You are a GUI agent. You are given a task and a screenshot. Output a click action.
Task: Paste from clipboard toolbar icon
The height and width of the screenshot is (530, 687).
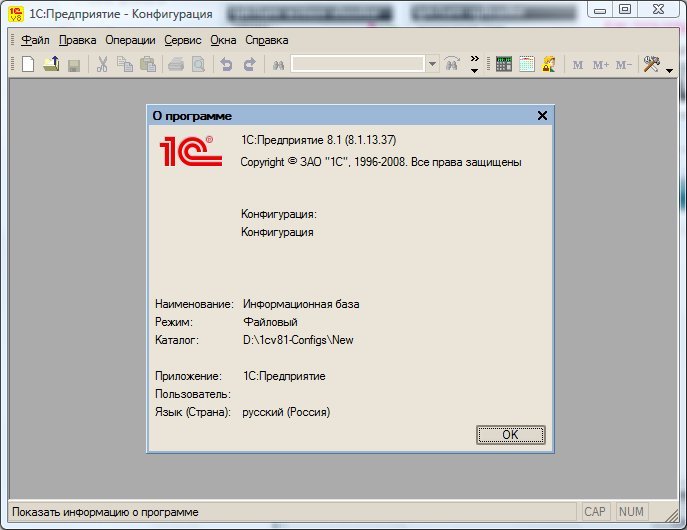point(148,64)
